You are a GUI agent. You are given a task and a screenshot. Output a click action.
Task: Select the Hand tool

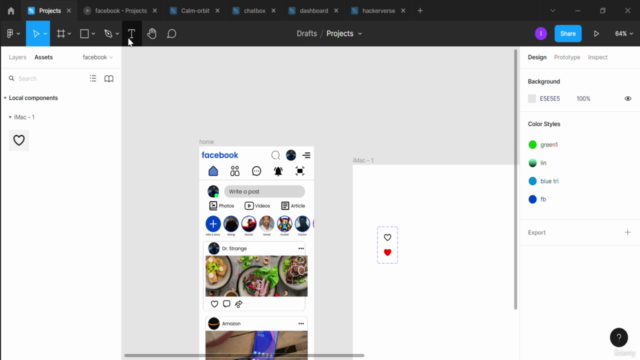[152, 33]
